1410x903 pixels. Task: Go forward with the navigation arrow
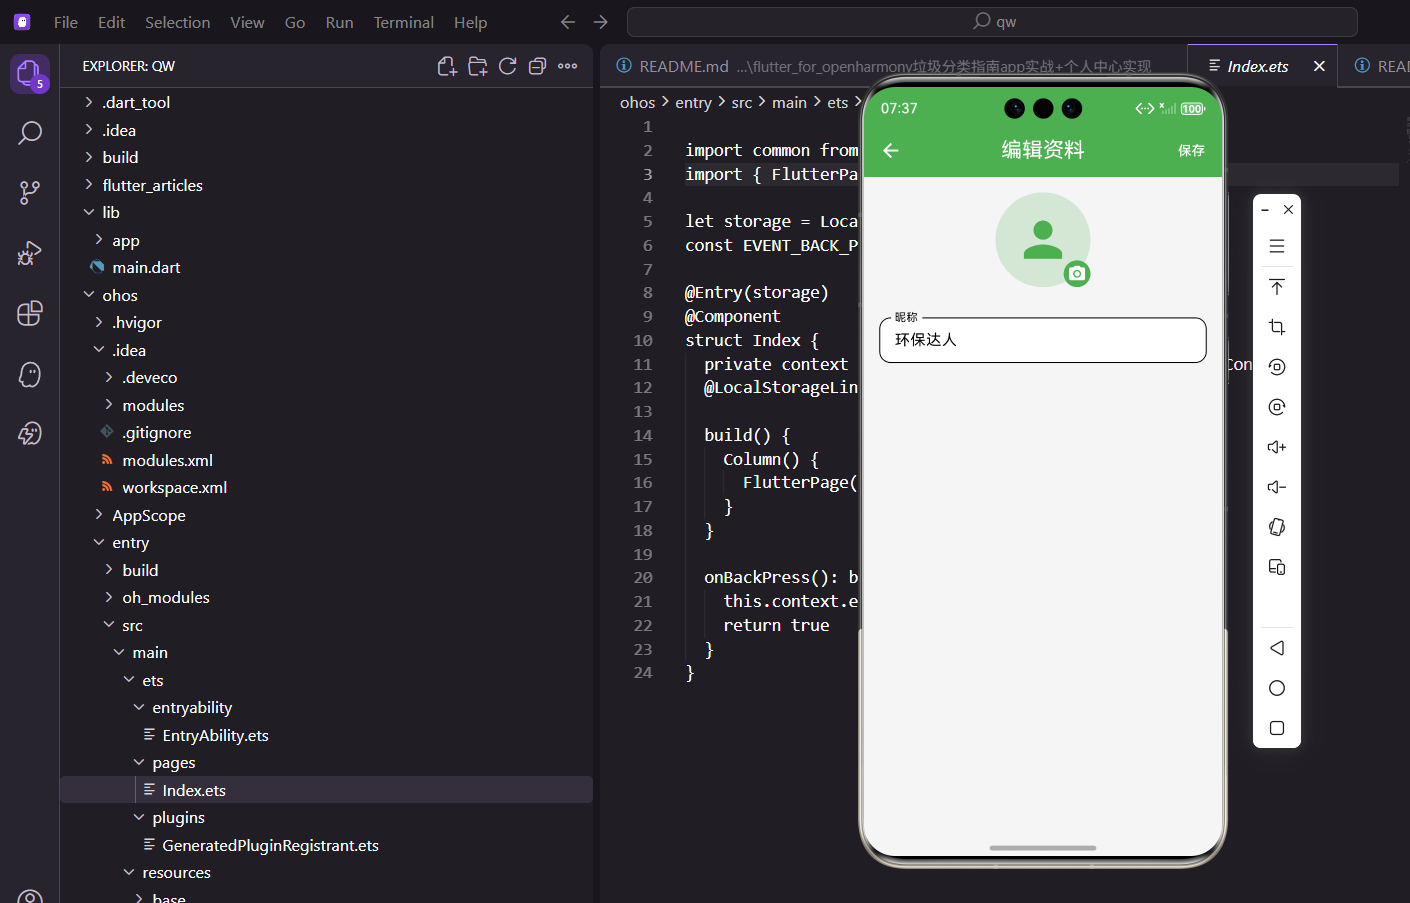pyautogui.click(x=600, y=22)
